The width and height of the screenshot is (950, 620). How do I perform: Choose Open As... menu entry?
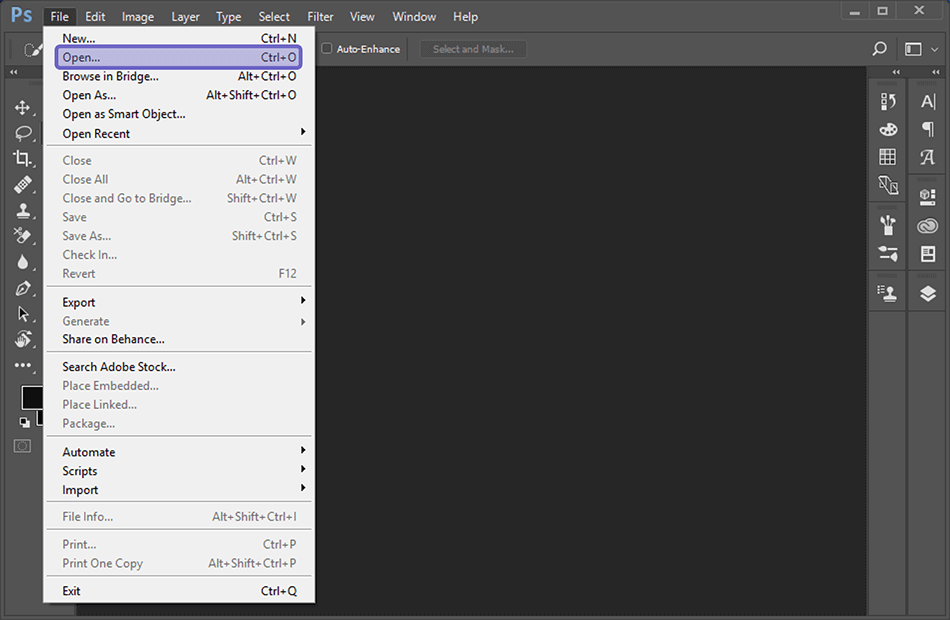(x=179, y=95)
